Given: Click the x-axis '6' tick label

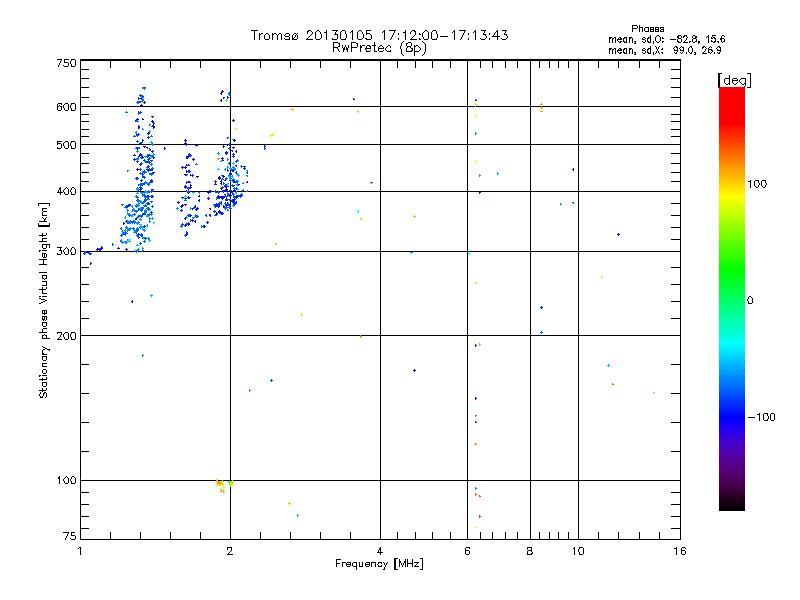Looking at the screenshot, I should click(x=467, y=551).
